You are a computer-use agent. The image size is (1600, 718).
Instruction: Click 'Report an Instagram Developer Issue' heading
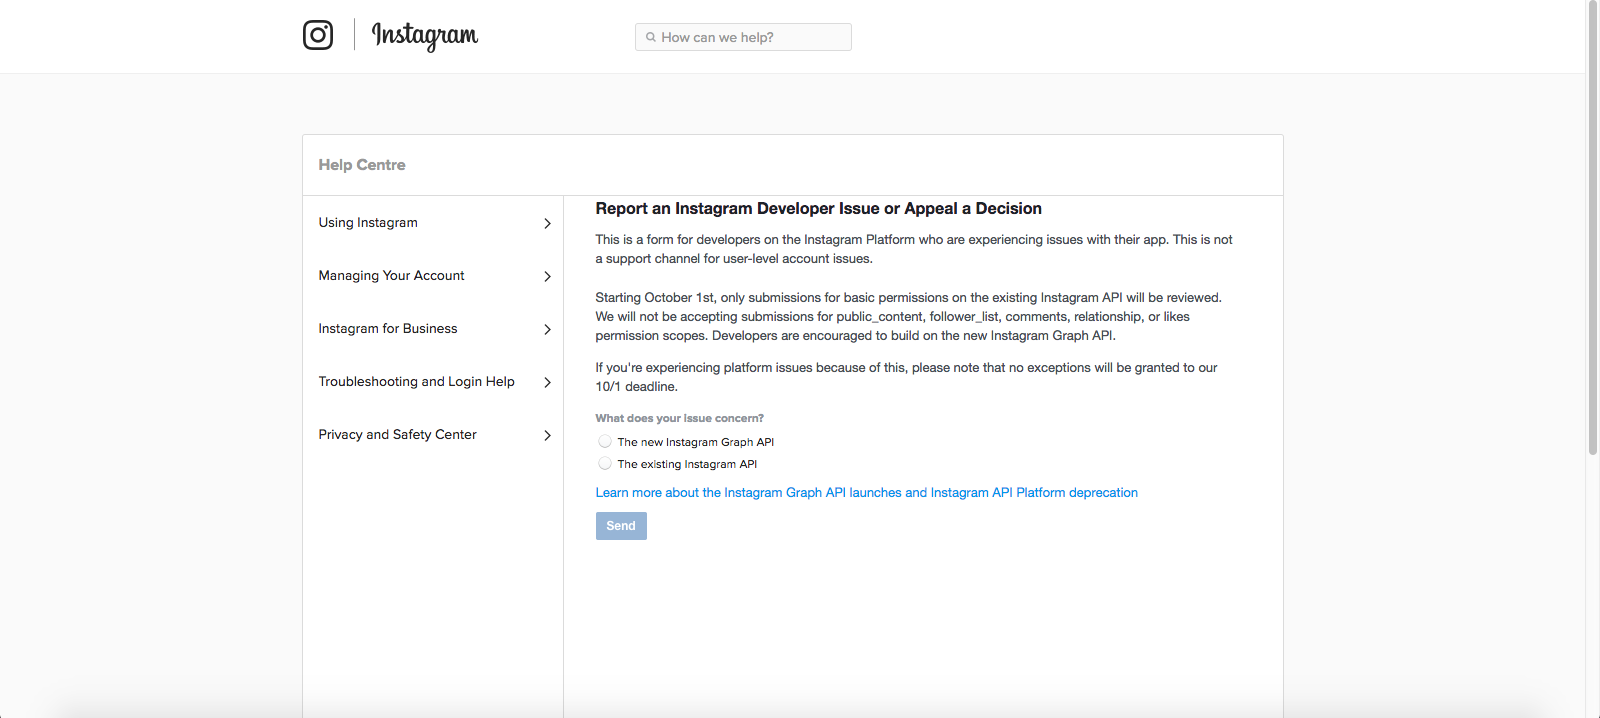tap(819, 208)
